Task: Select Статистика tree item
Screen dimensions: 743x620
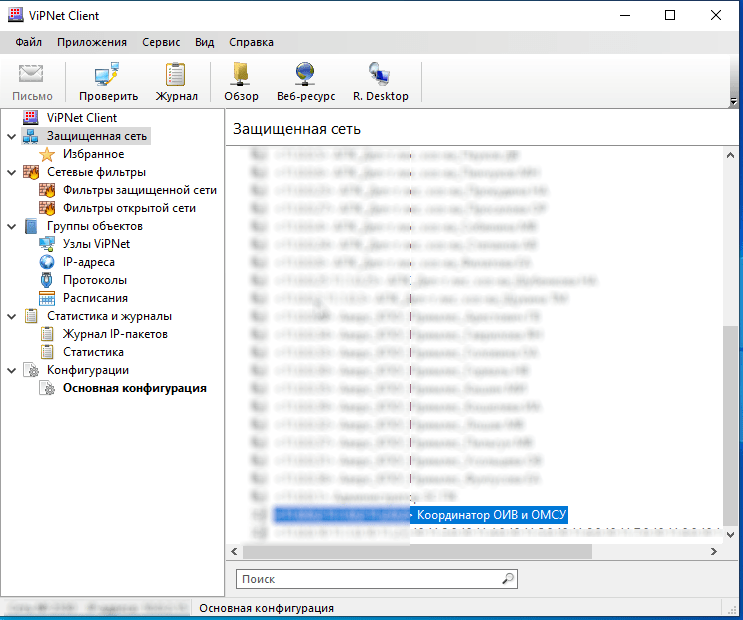Action: click(93, 352)
